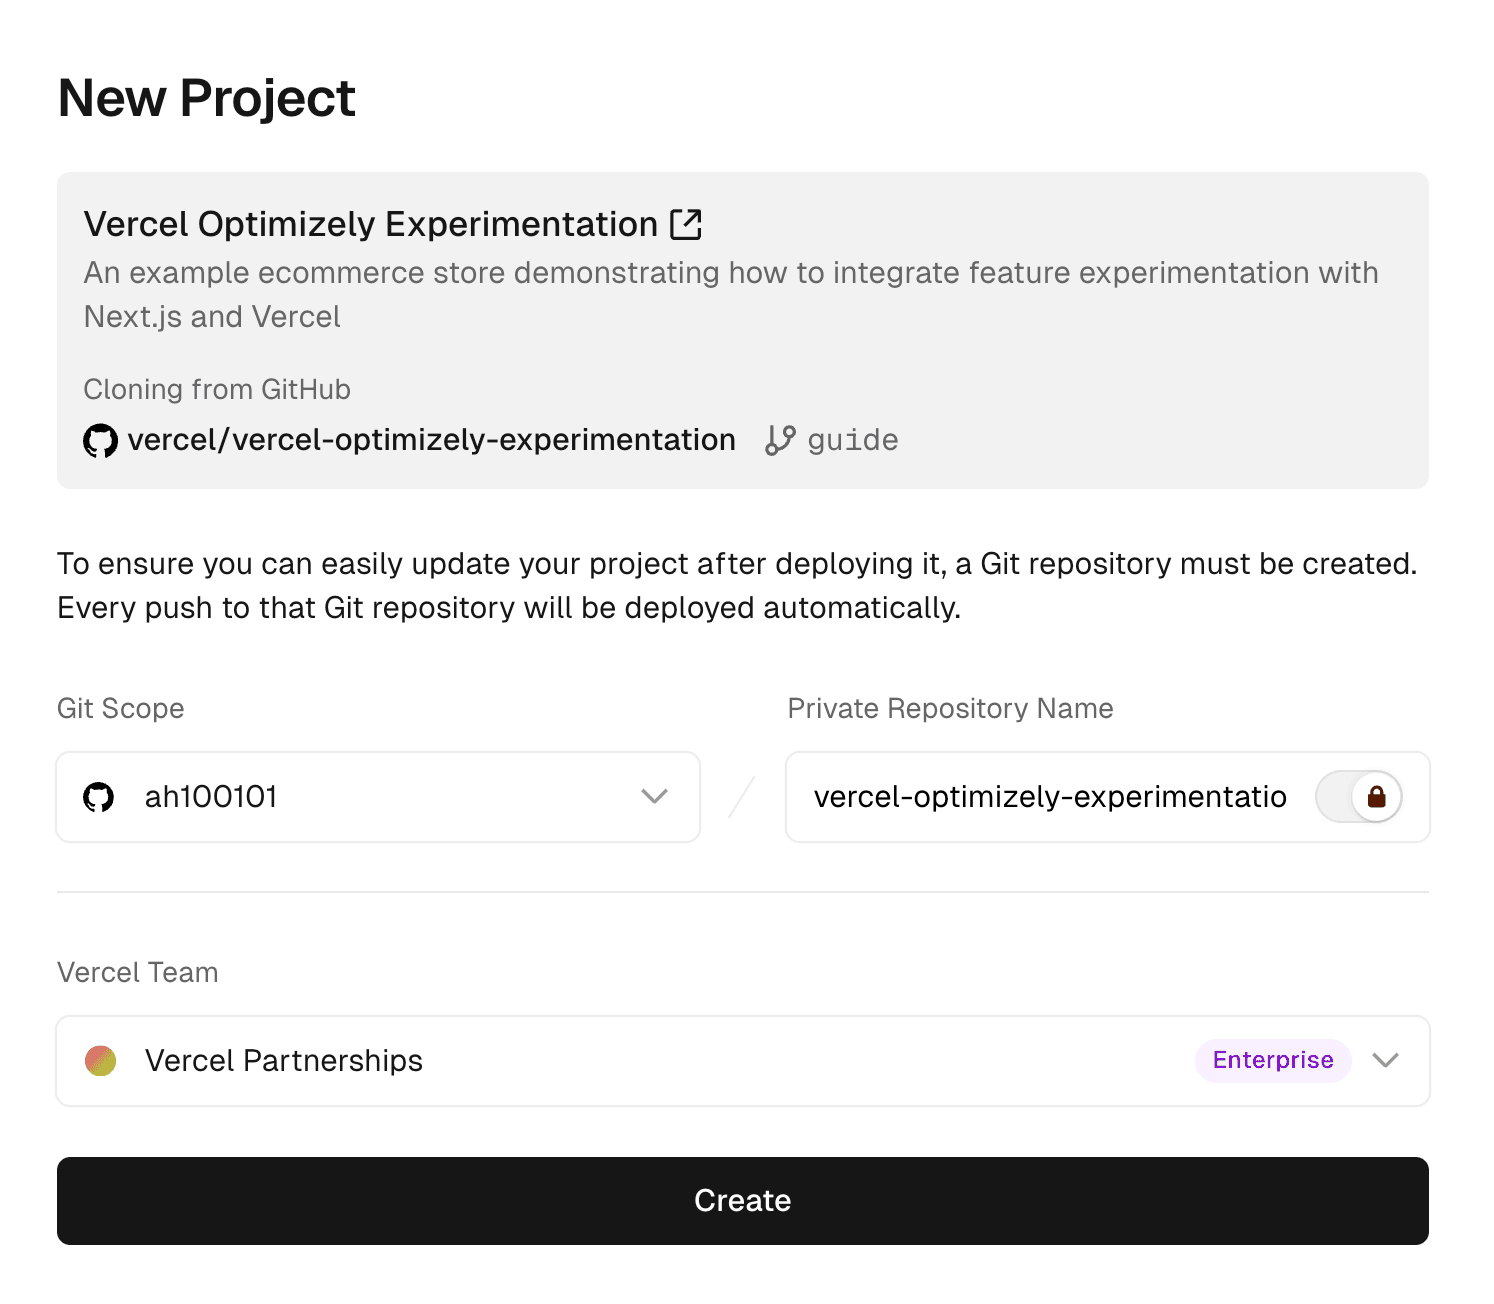Open the Vercel Optimizely Experimentation title link

(371, 225)
